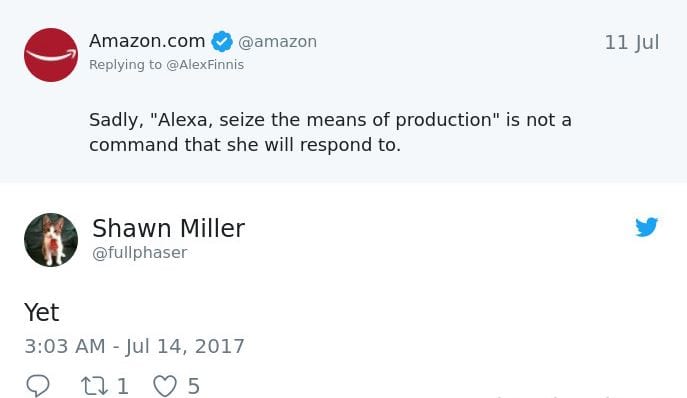Select the Amazon tweet text about Alexa

[x=330, y=132]
